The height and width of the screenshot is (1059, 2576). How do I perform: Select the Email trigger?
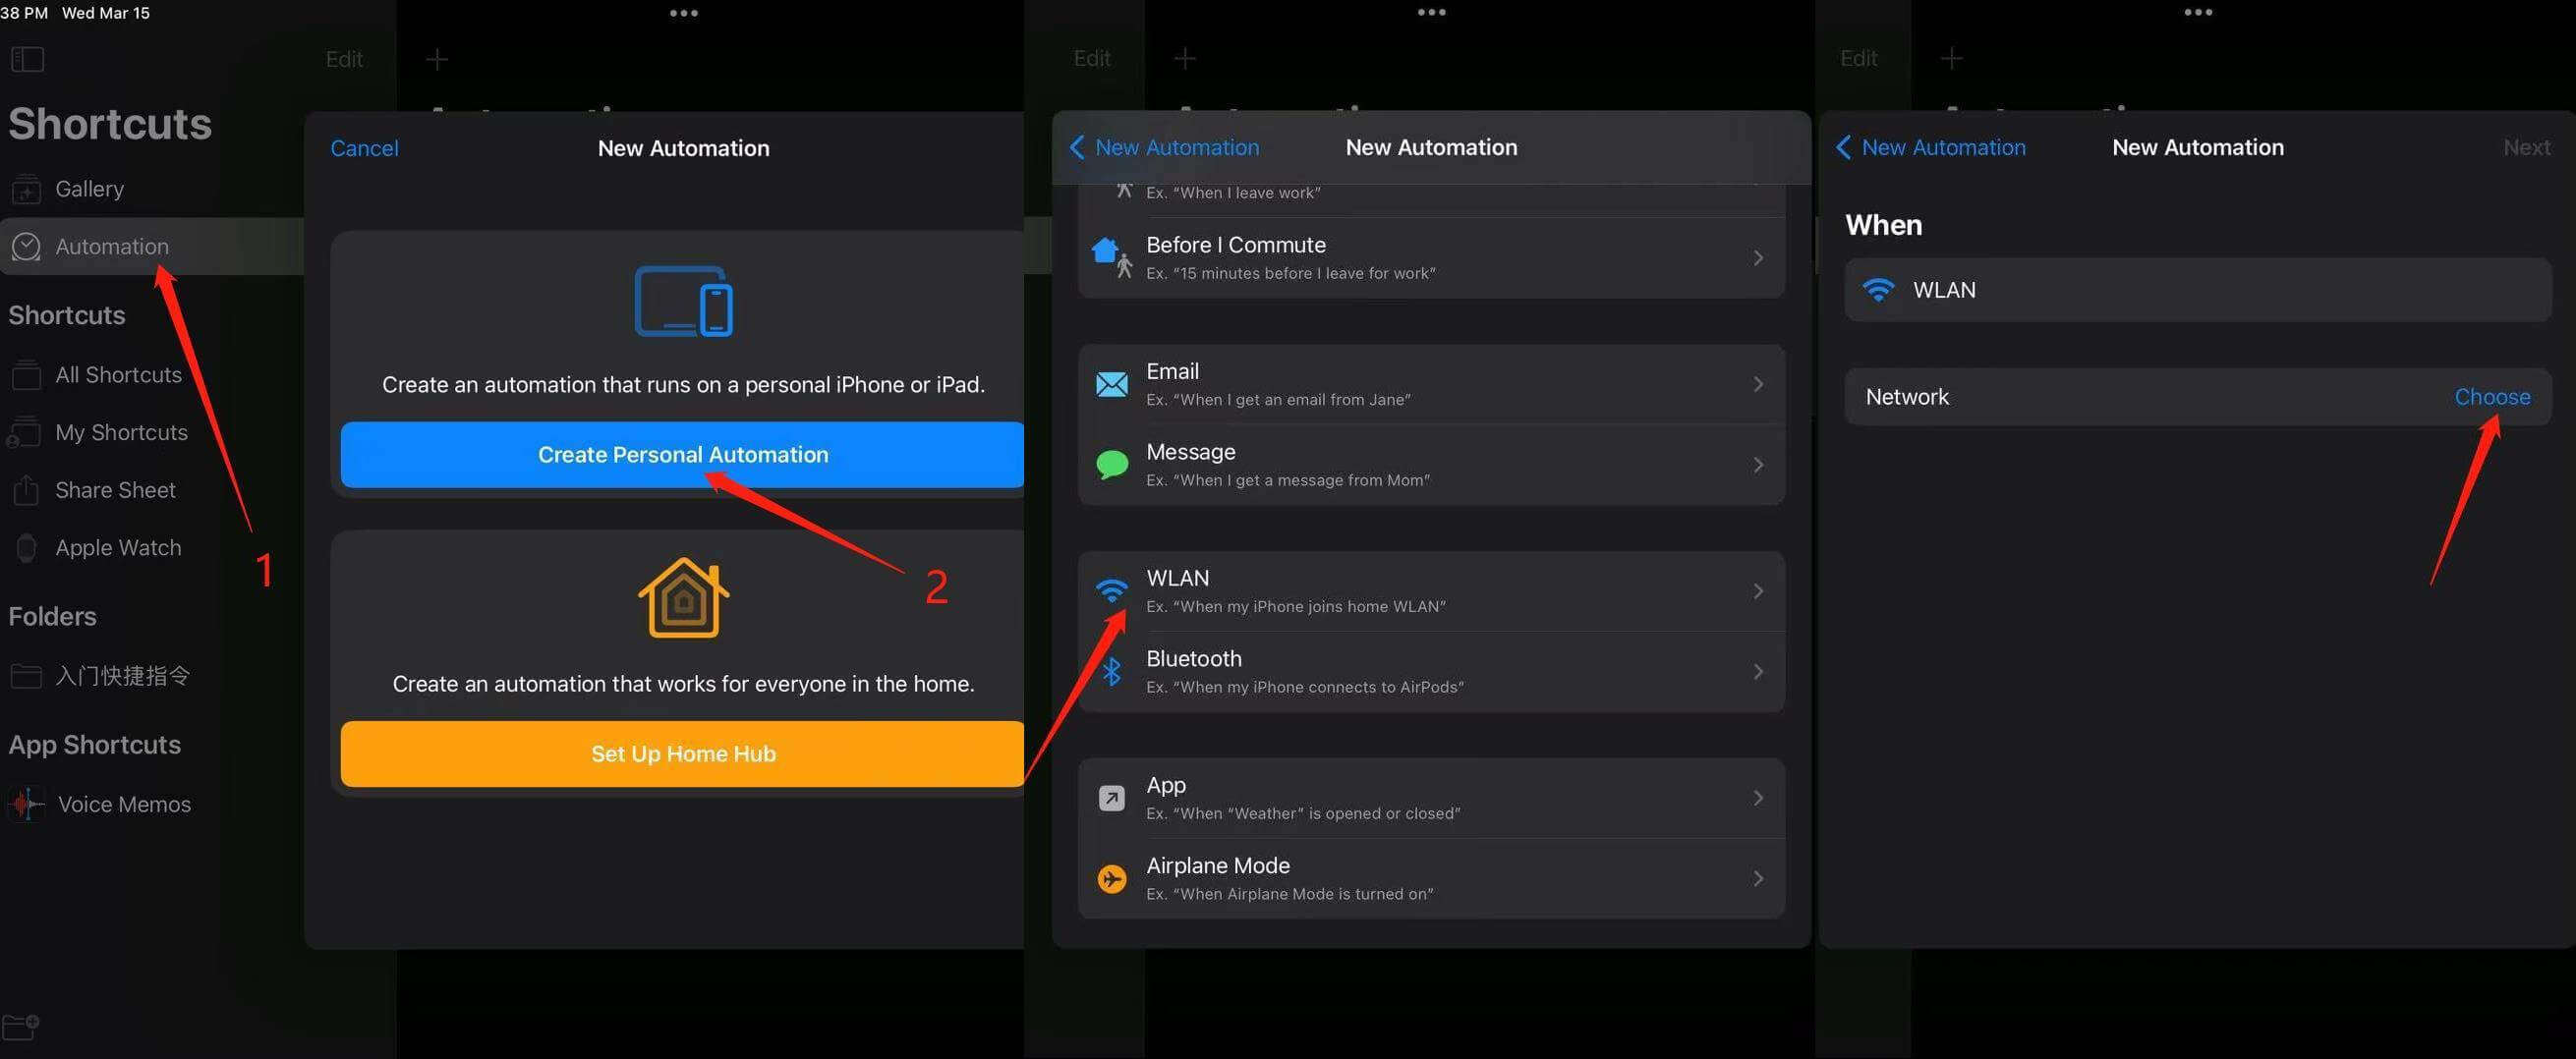[x=1431, y=384]
